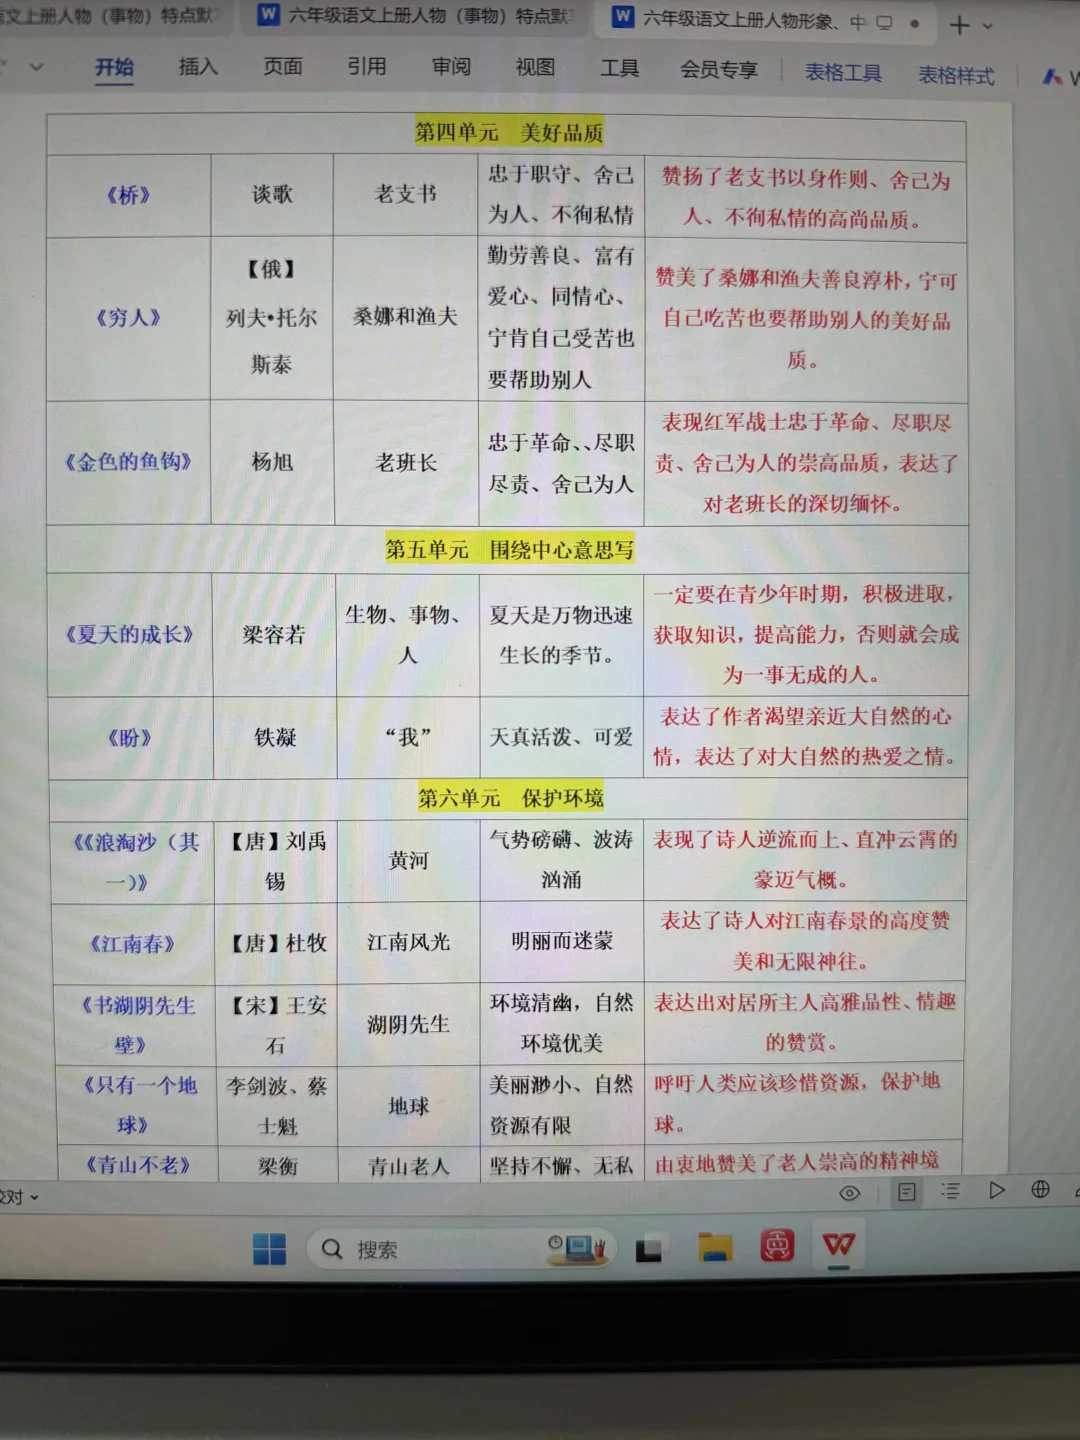Open the 引用 ribbon tab

[x=366, y=66]
